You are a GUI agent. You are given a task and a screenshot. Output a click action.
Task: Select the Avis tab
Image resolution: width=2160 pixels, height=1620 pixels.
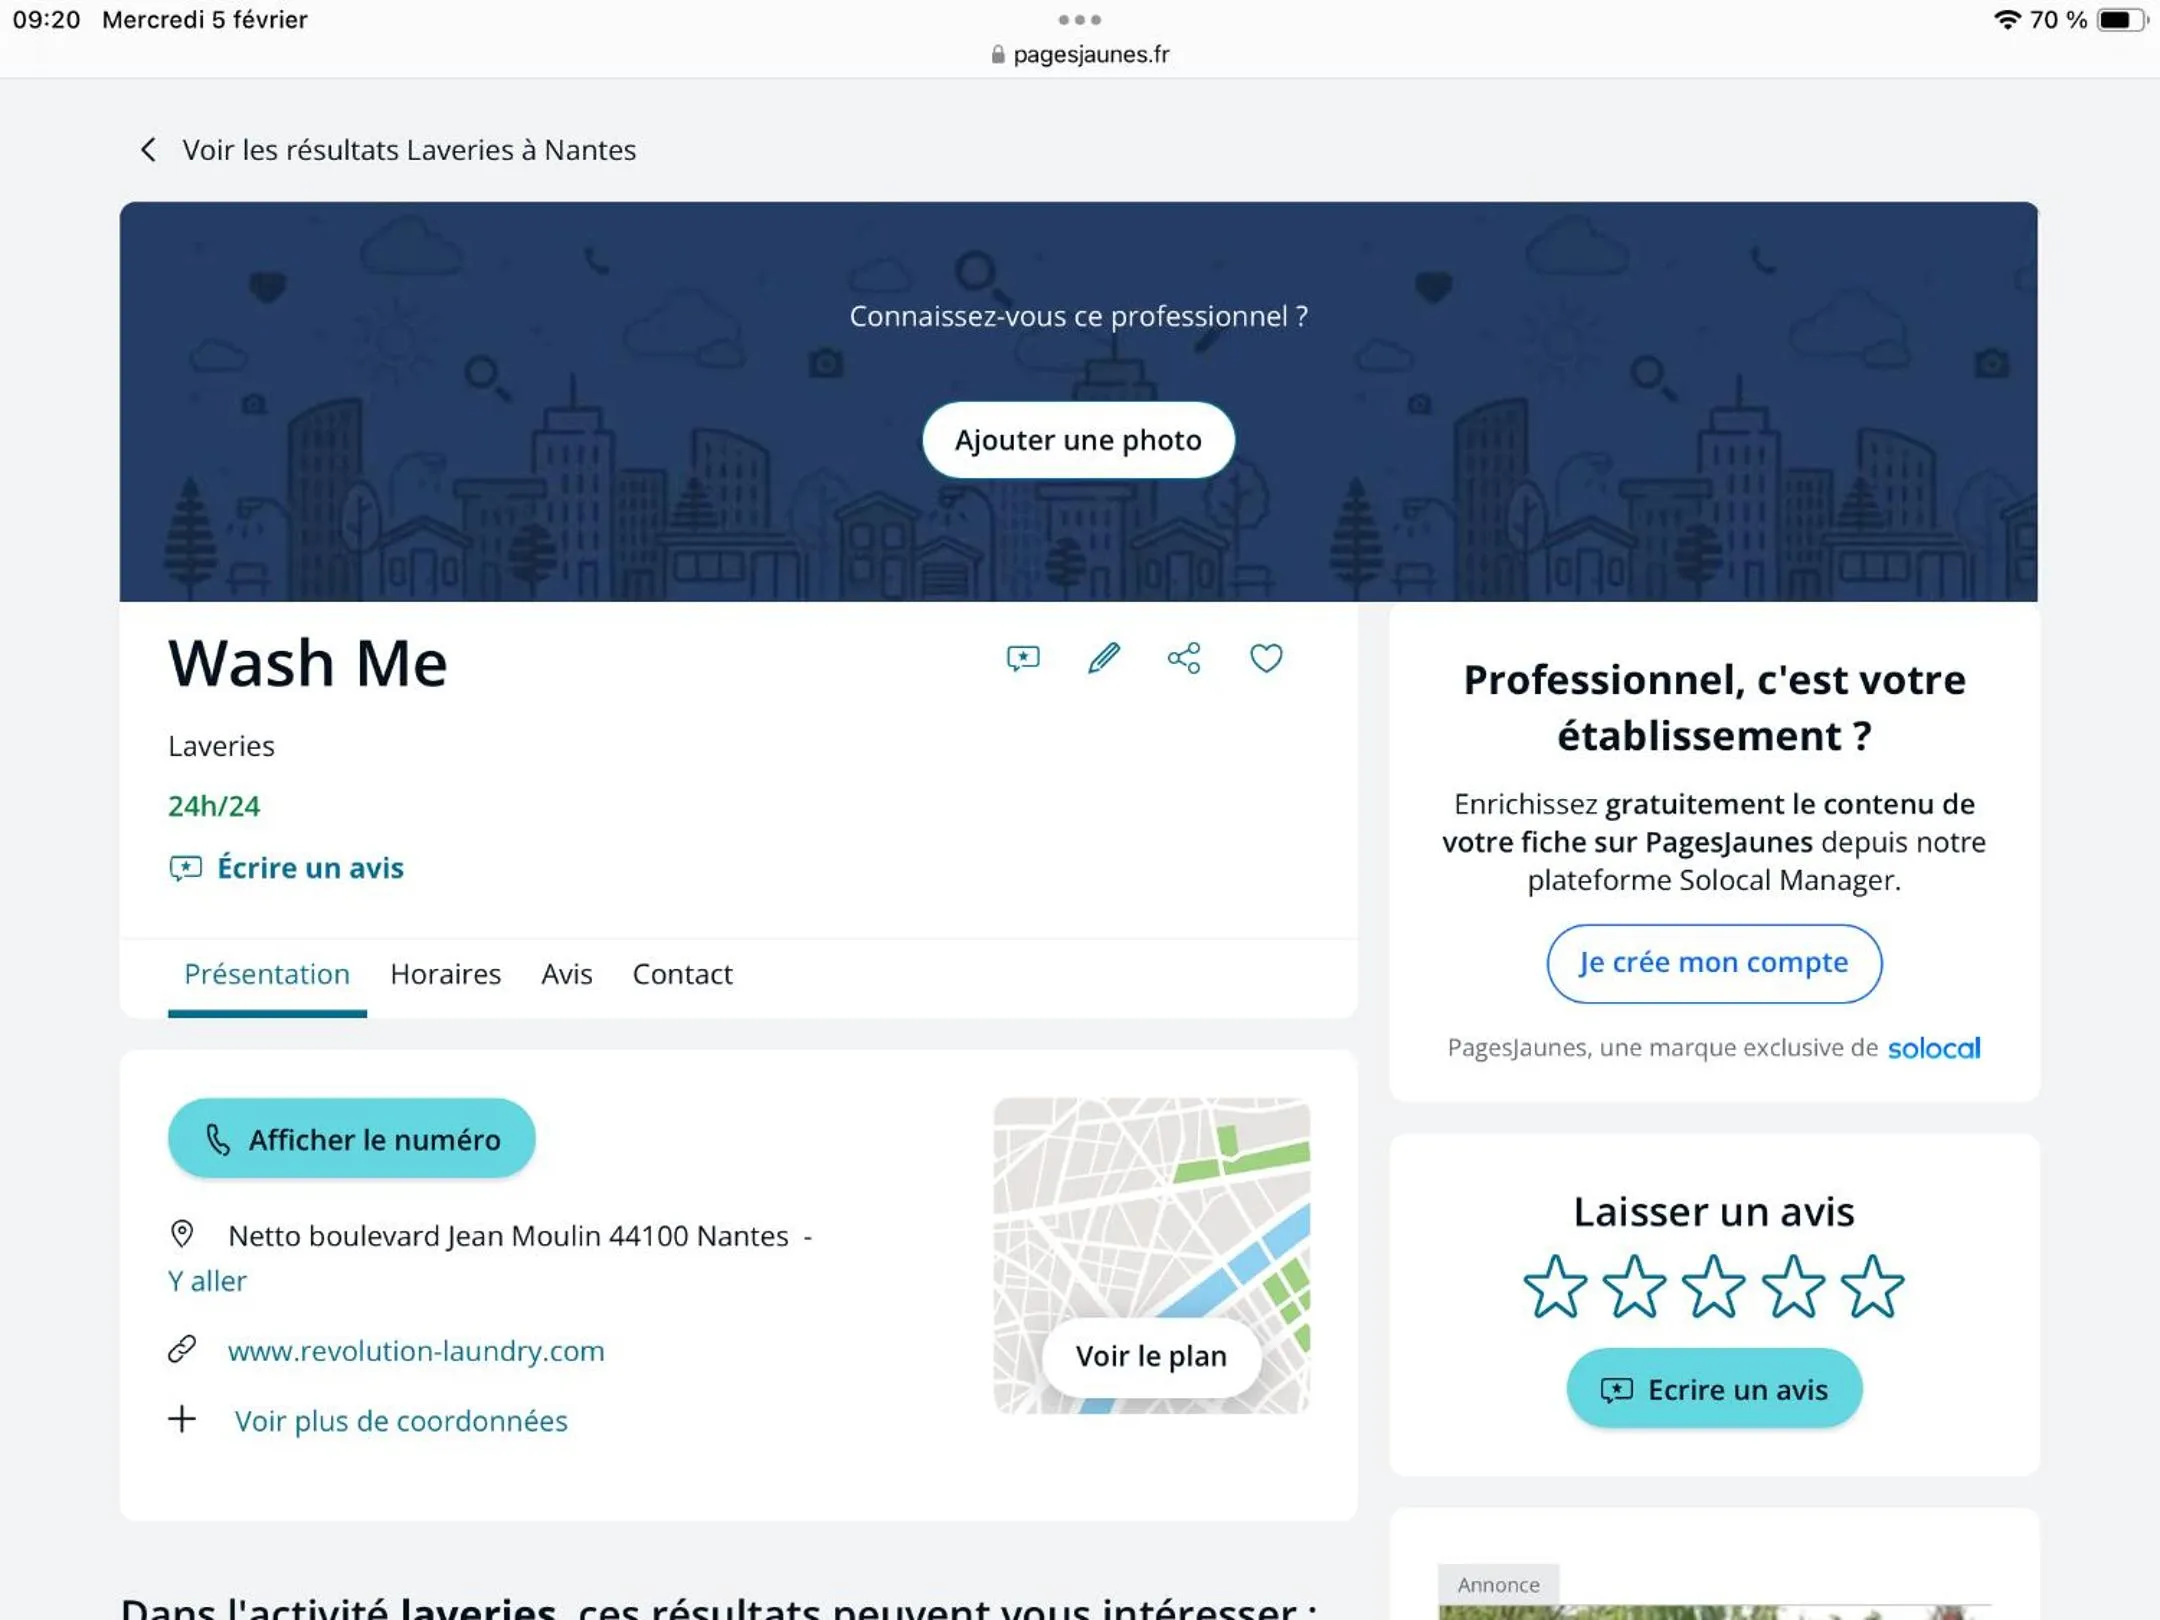(x=566, y=974)
